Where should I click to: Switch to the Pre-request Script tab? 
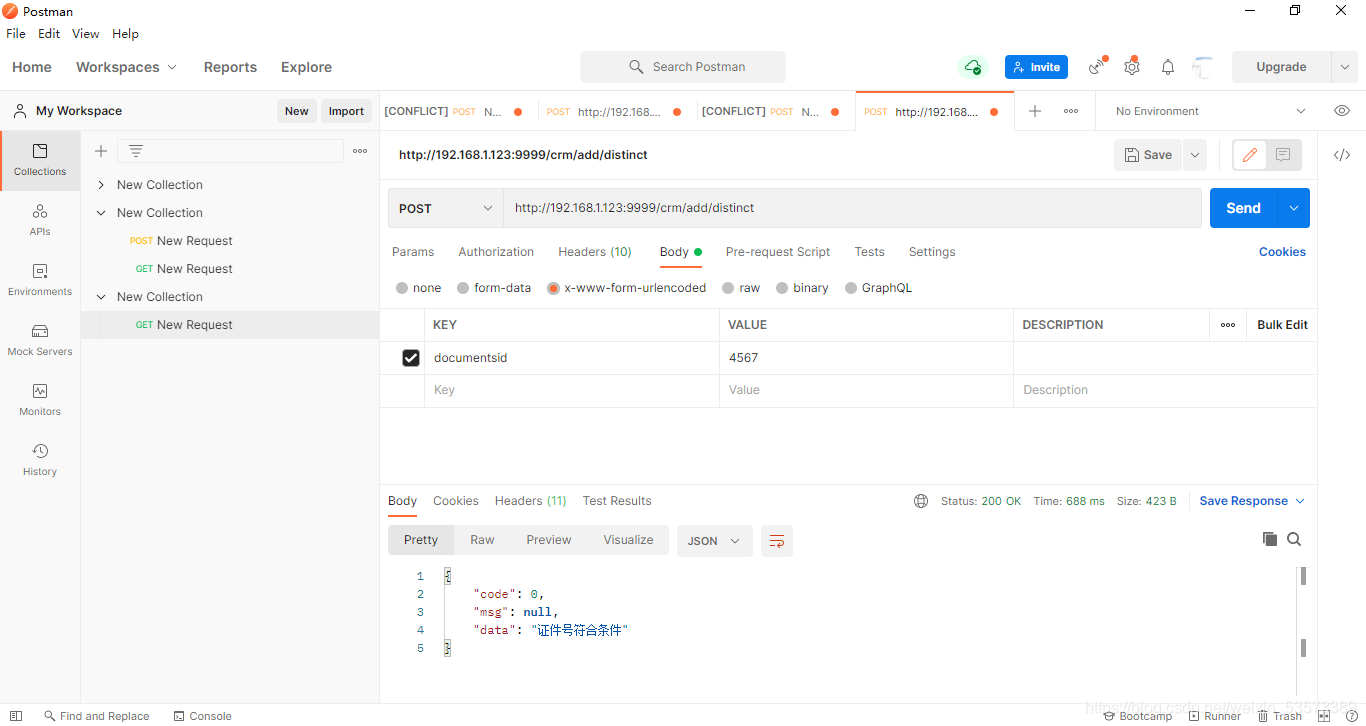click(x=778, y=252)
